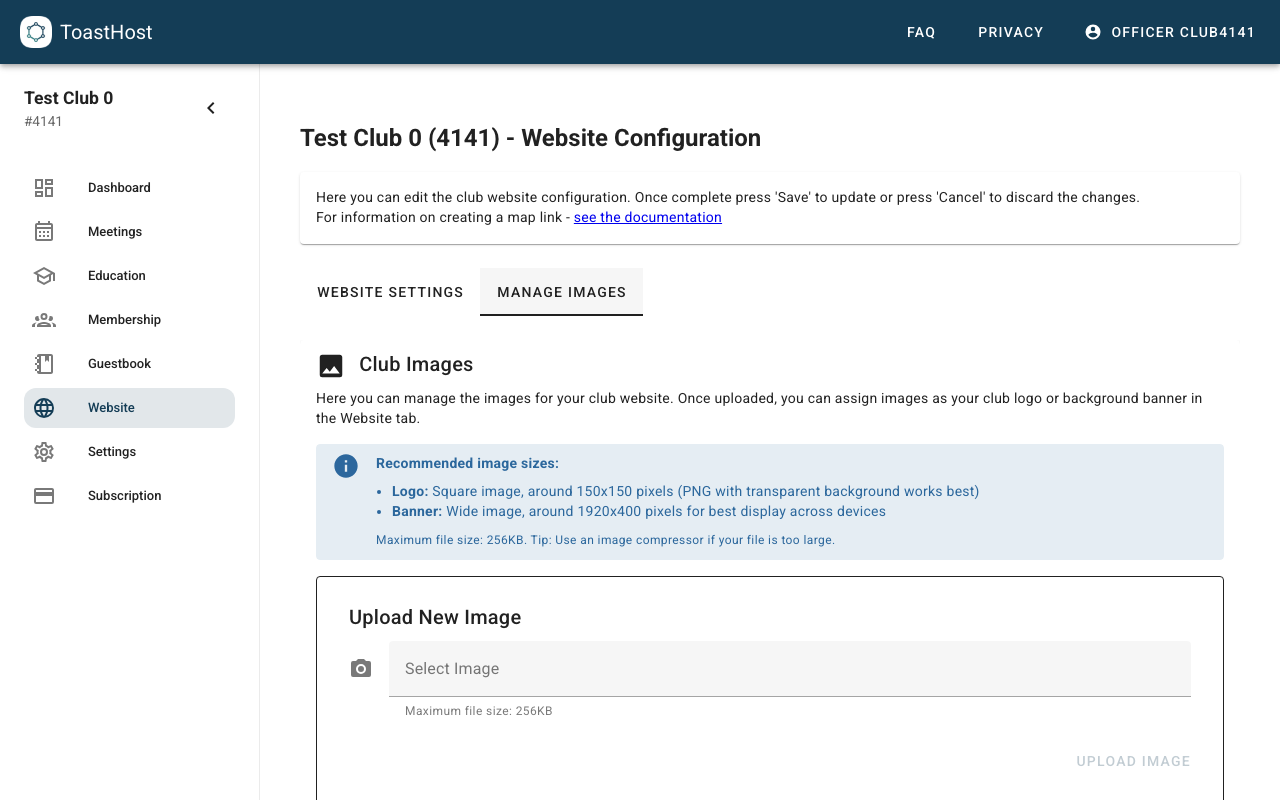Click the camera icon beside Select Image

tap(360, 668)
